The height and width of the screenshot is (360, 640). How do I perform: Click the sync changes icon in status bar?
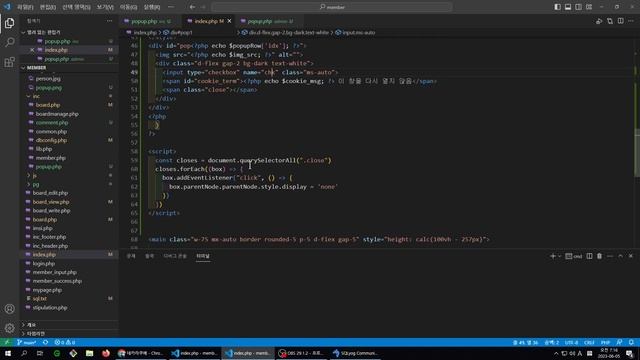(x=45, y=342)
